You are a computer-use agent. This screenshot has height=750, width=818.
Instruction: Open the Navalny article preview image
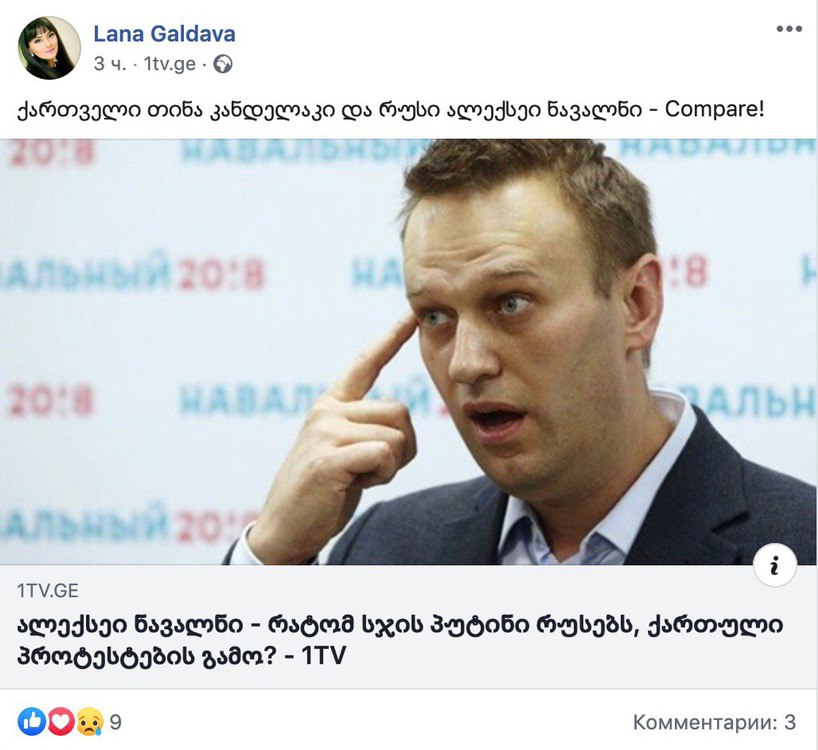point(408,352)
